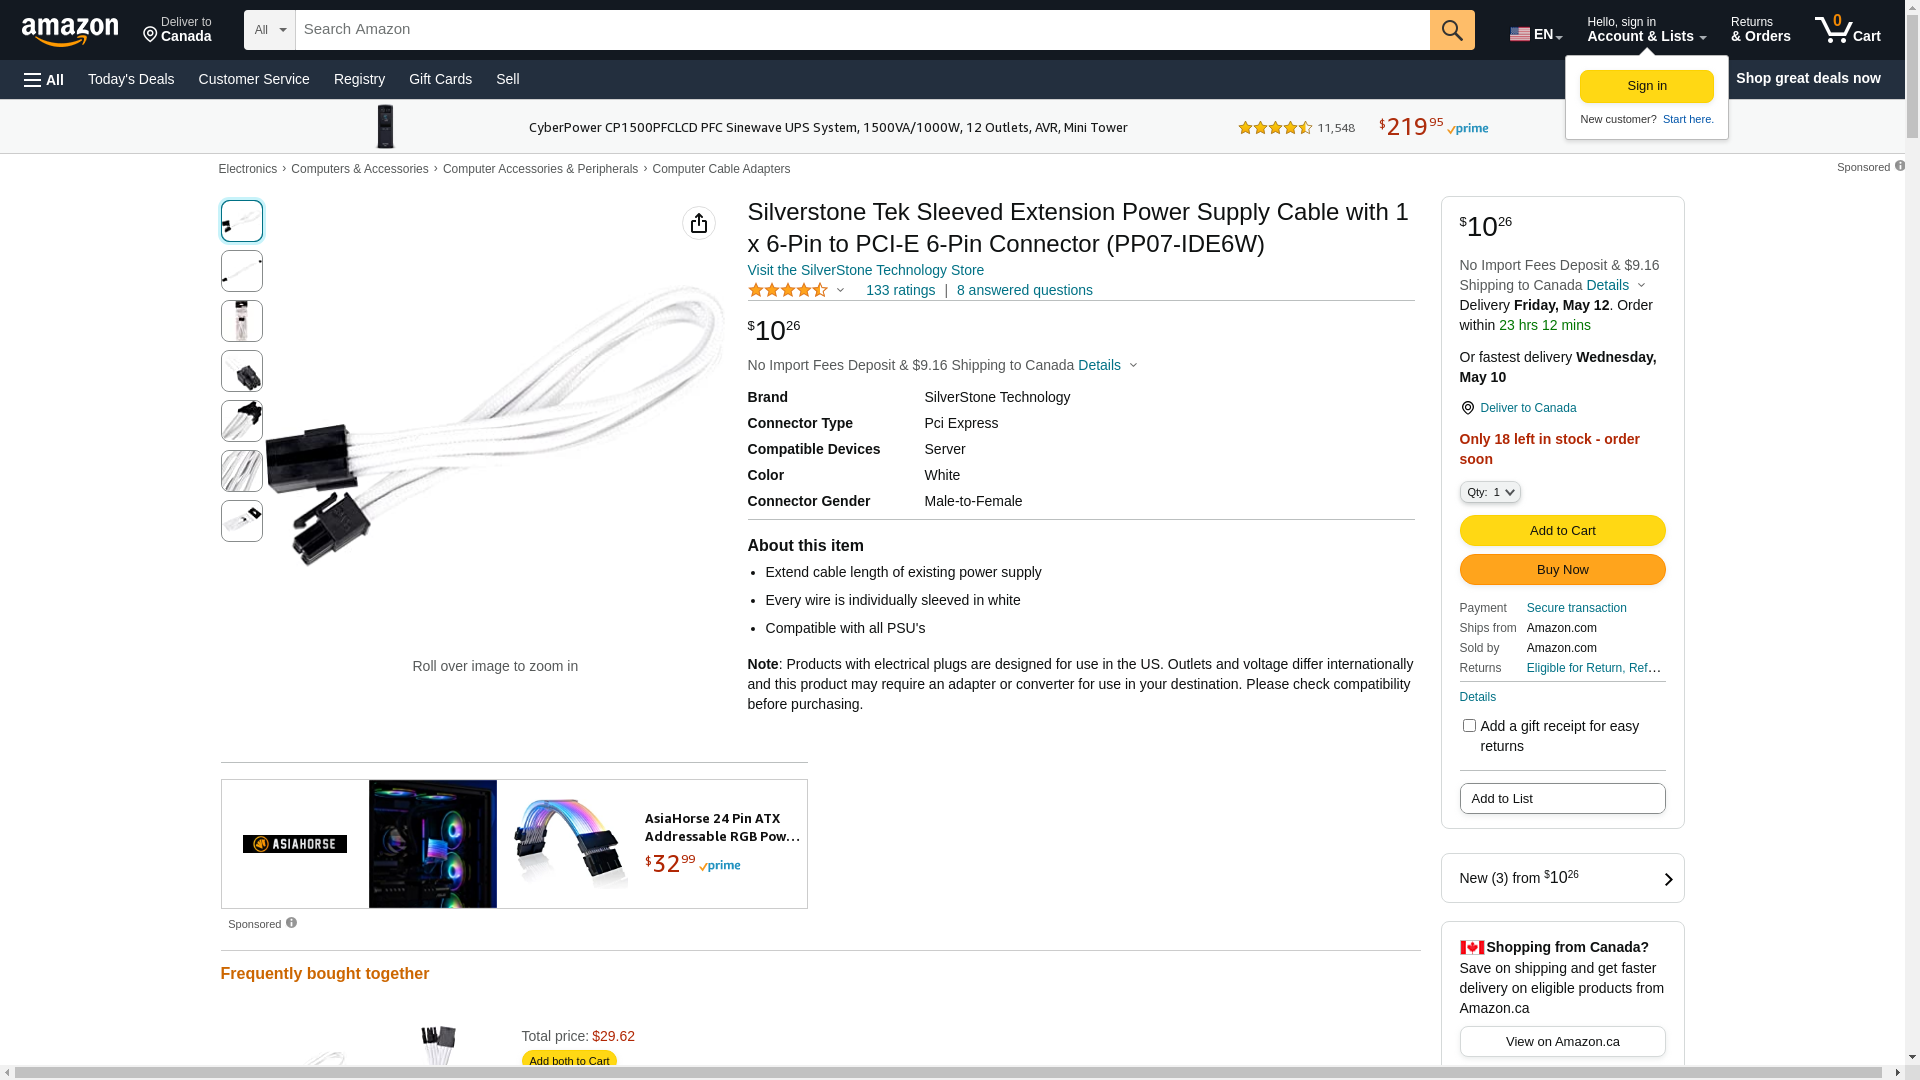Click the search magnifier button

(x=1452, y=30)
